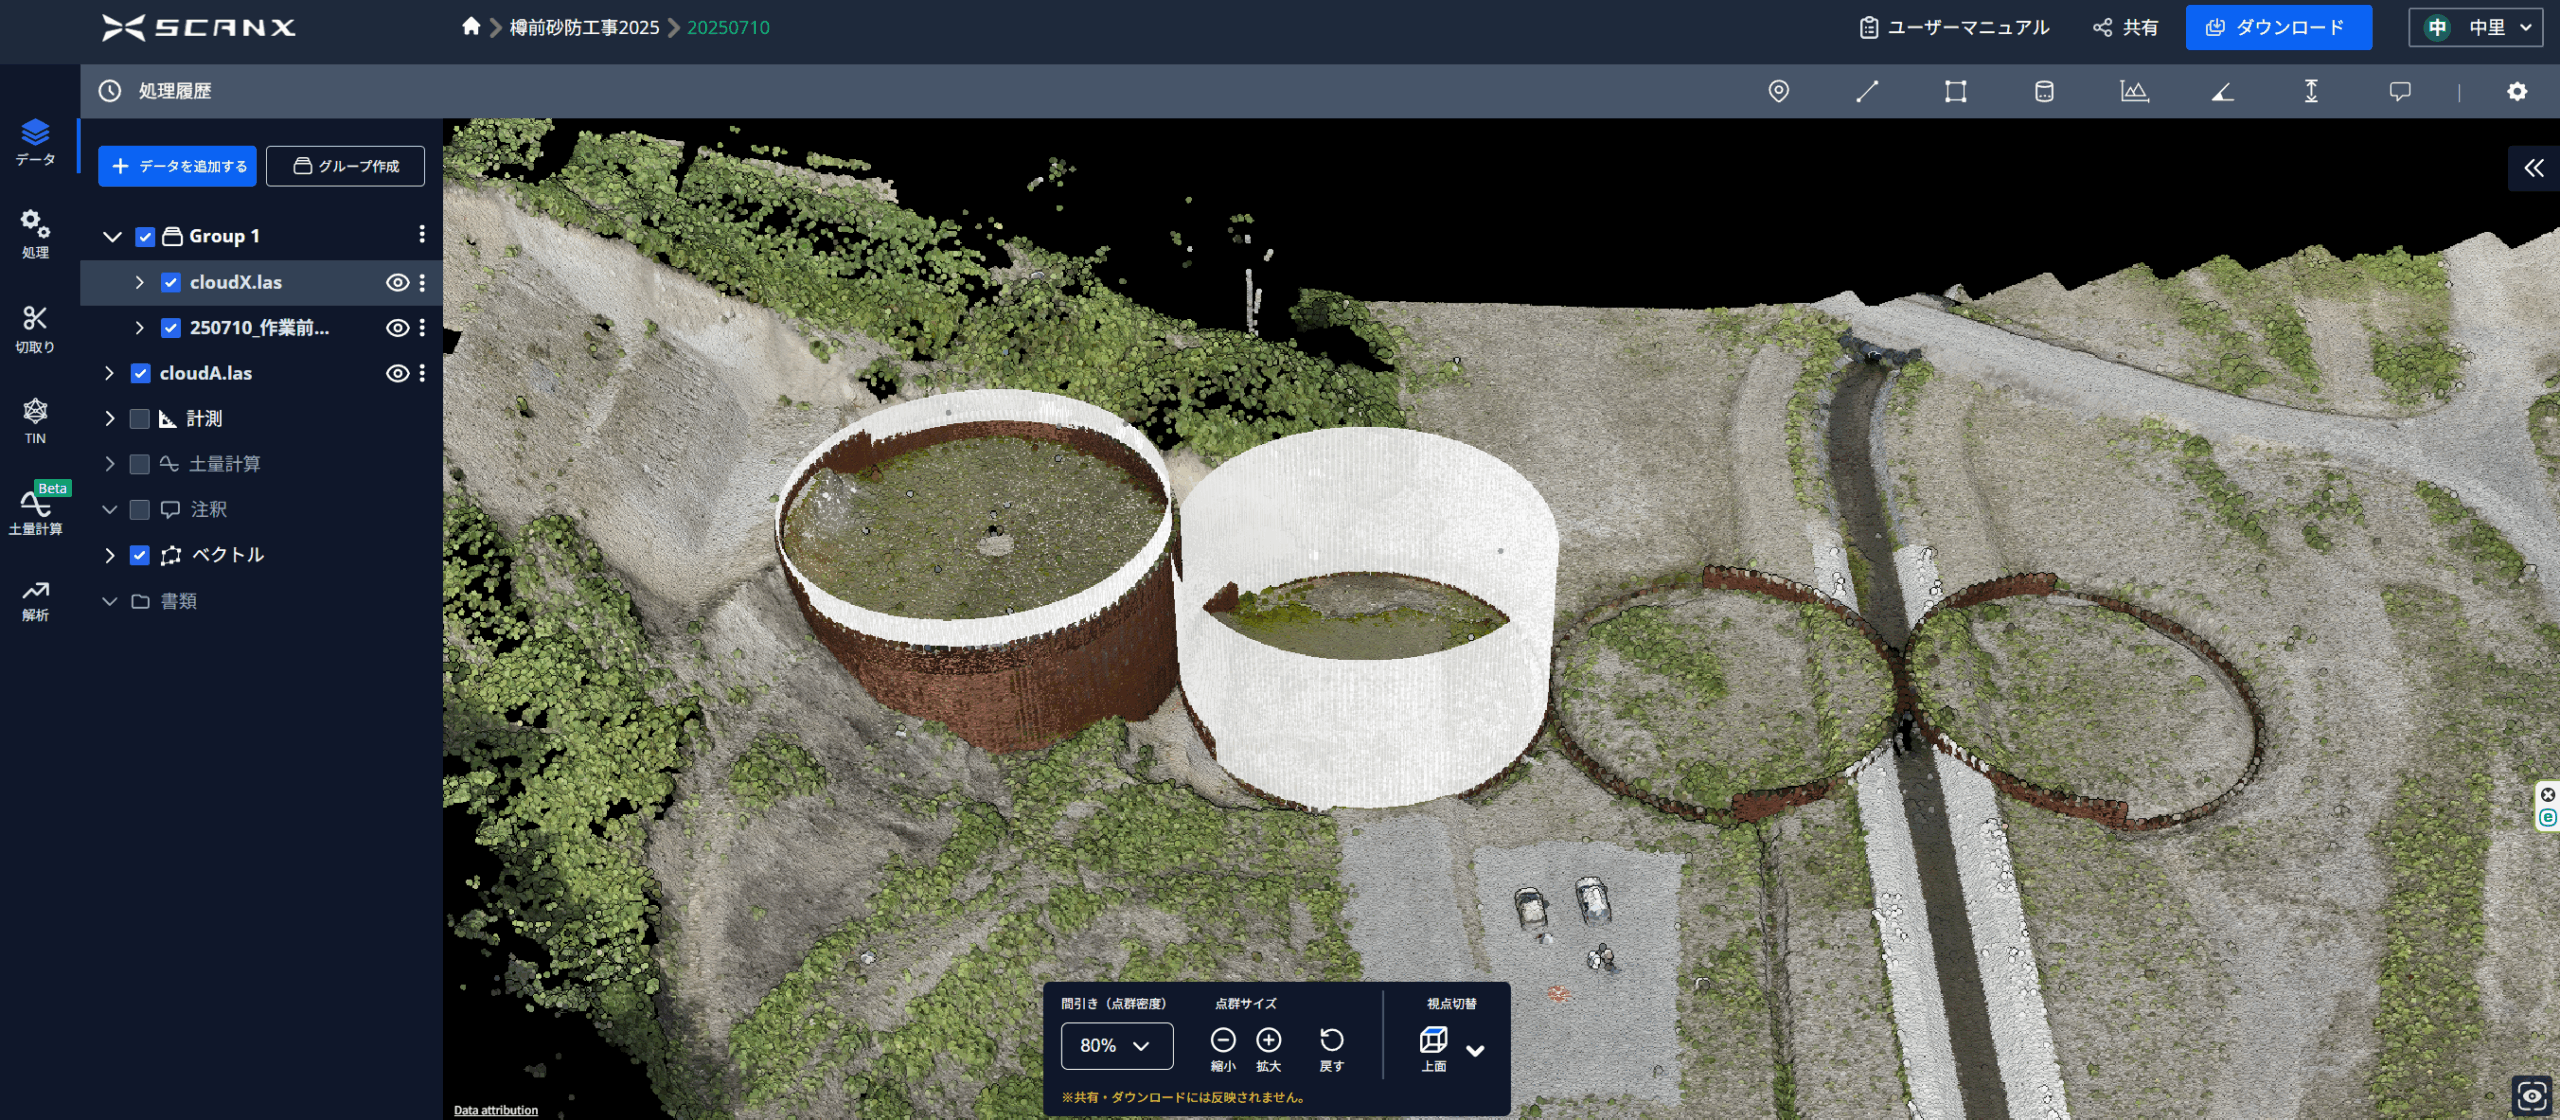
Task: Uncheck the cloudA.las layer checkbox
Action: pos(140,374)
